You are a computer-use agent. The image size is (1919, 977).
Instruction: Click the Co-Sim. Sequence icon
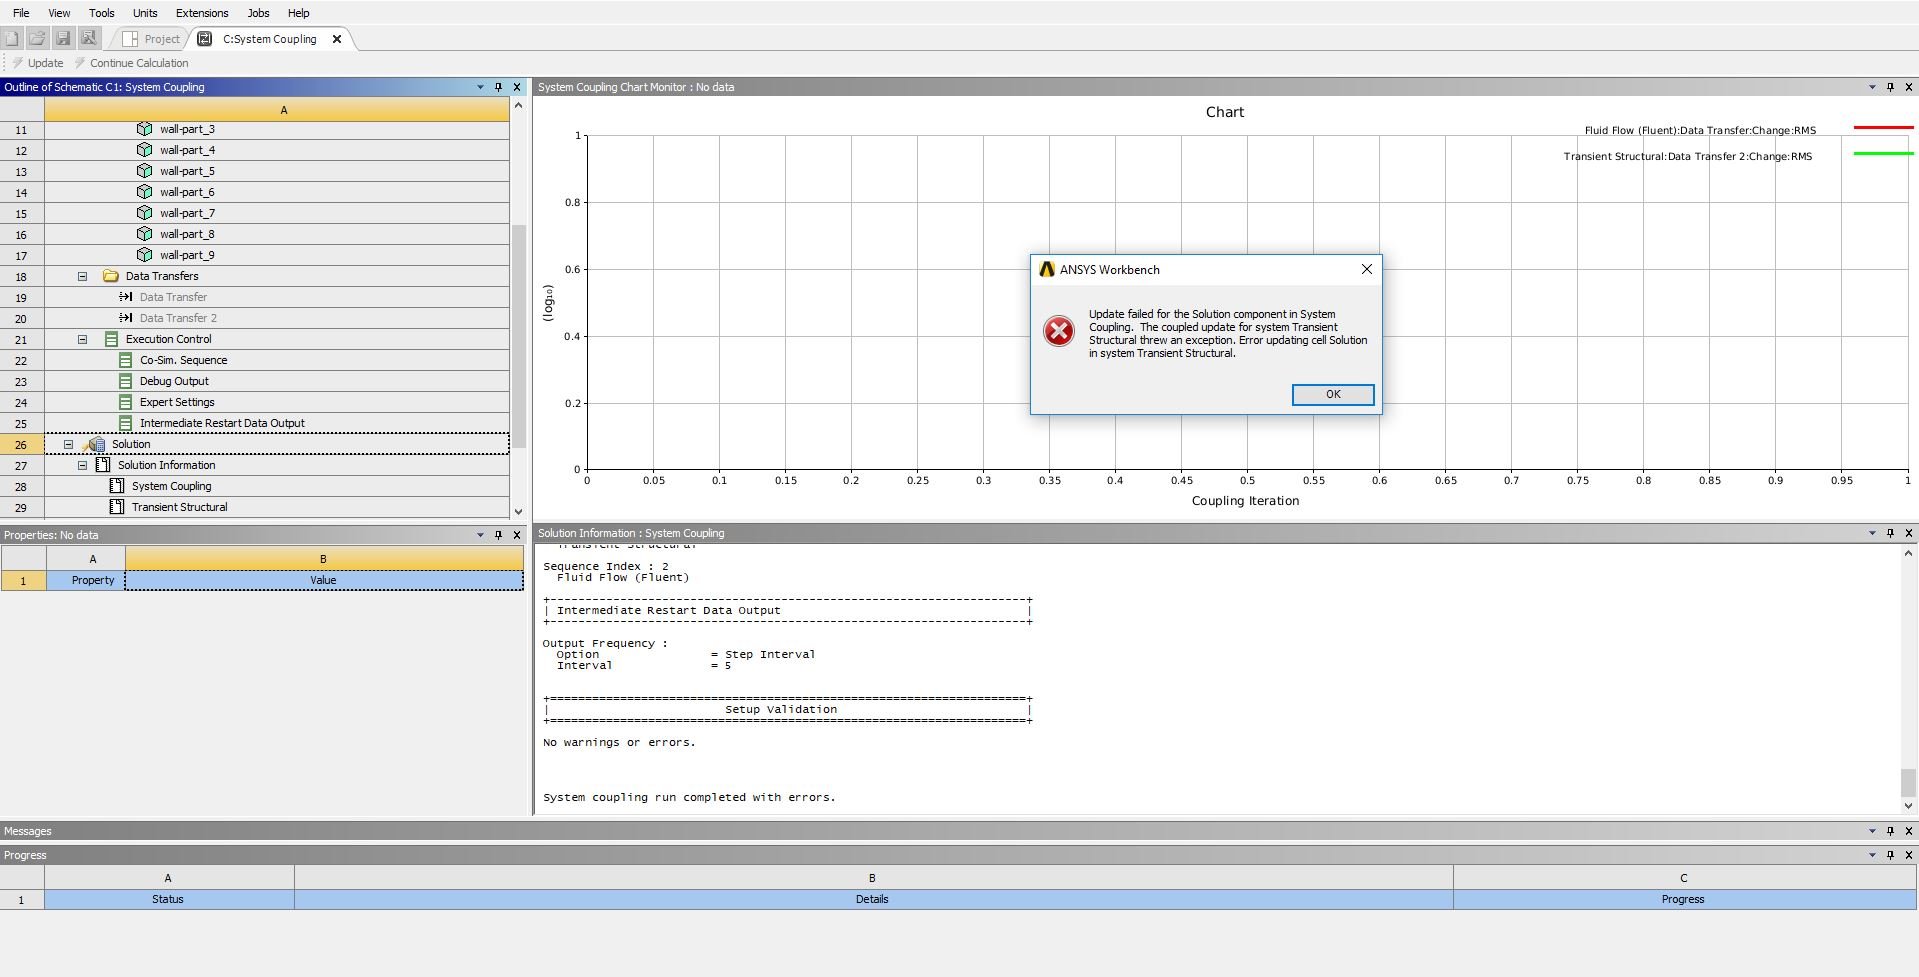click(x=125, y=360)
